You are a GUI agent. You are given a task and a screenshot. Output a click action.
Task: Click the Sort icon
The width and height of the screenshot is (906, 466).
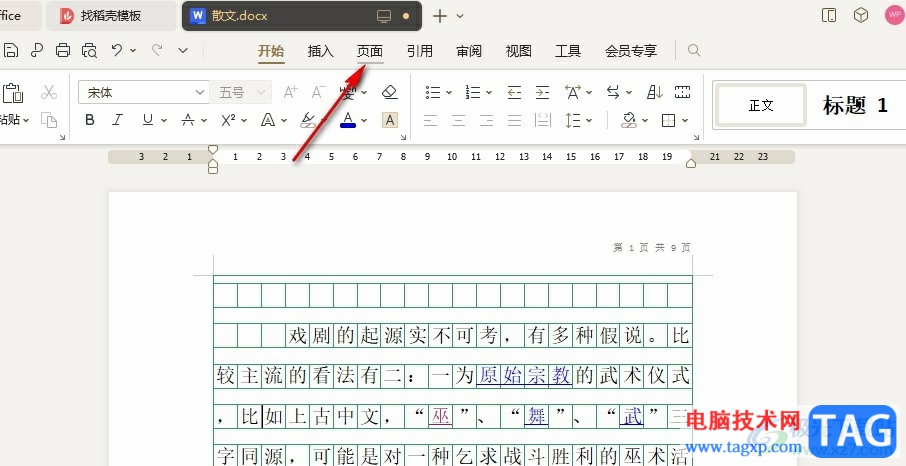(655, 92)
